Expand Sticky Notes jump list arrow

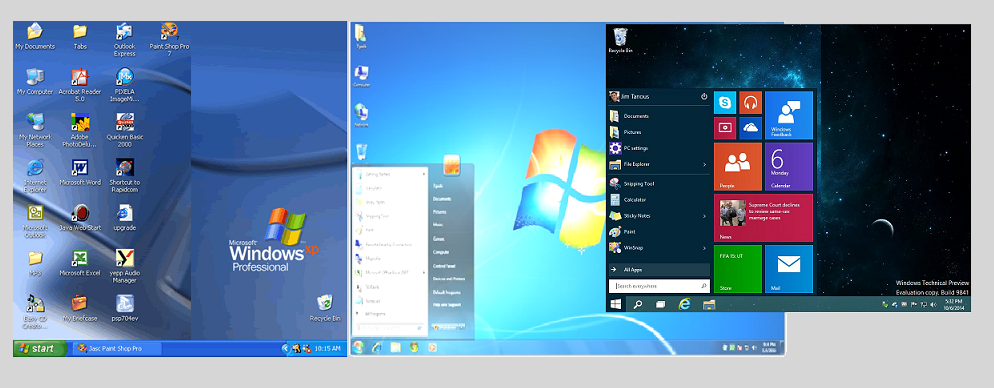[x=705, y=216]
